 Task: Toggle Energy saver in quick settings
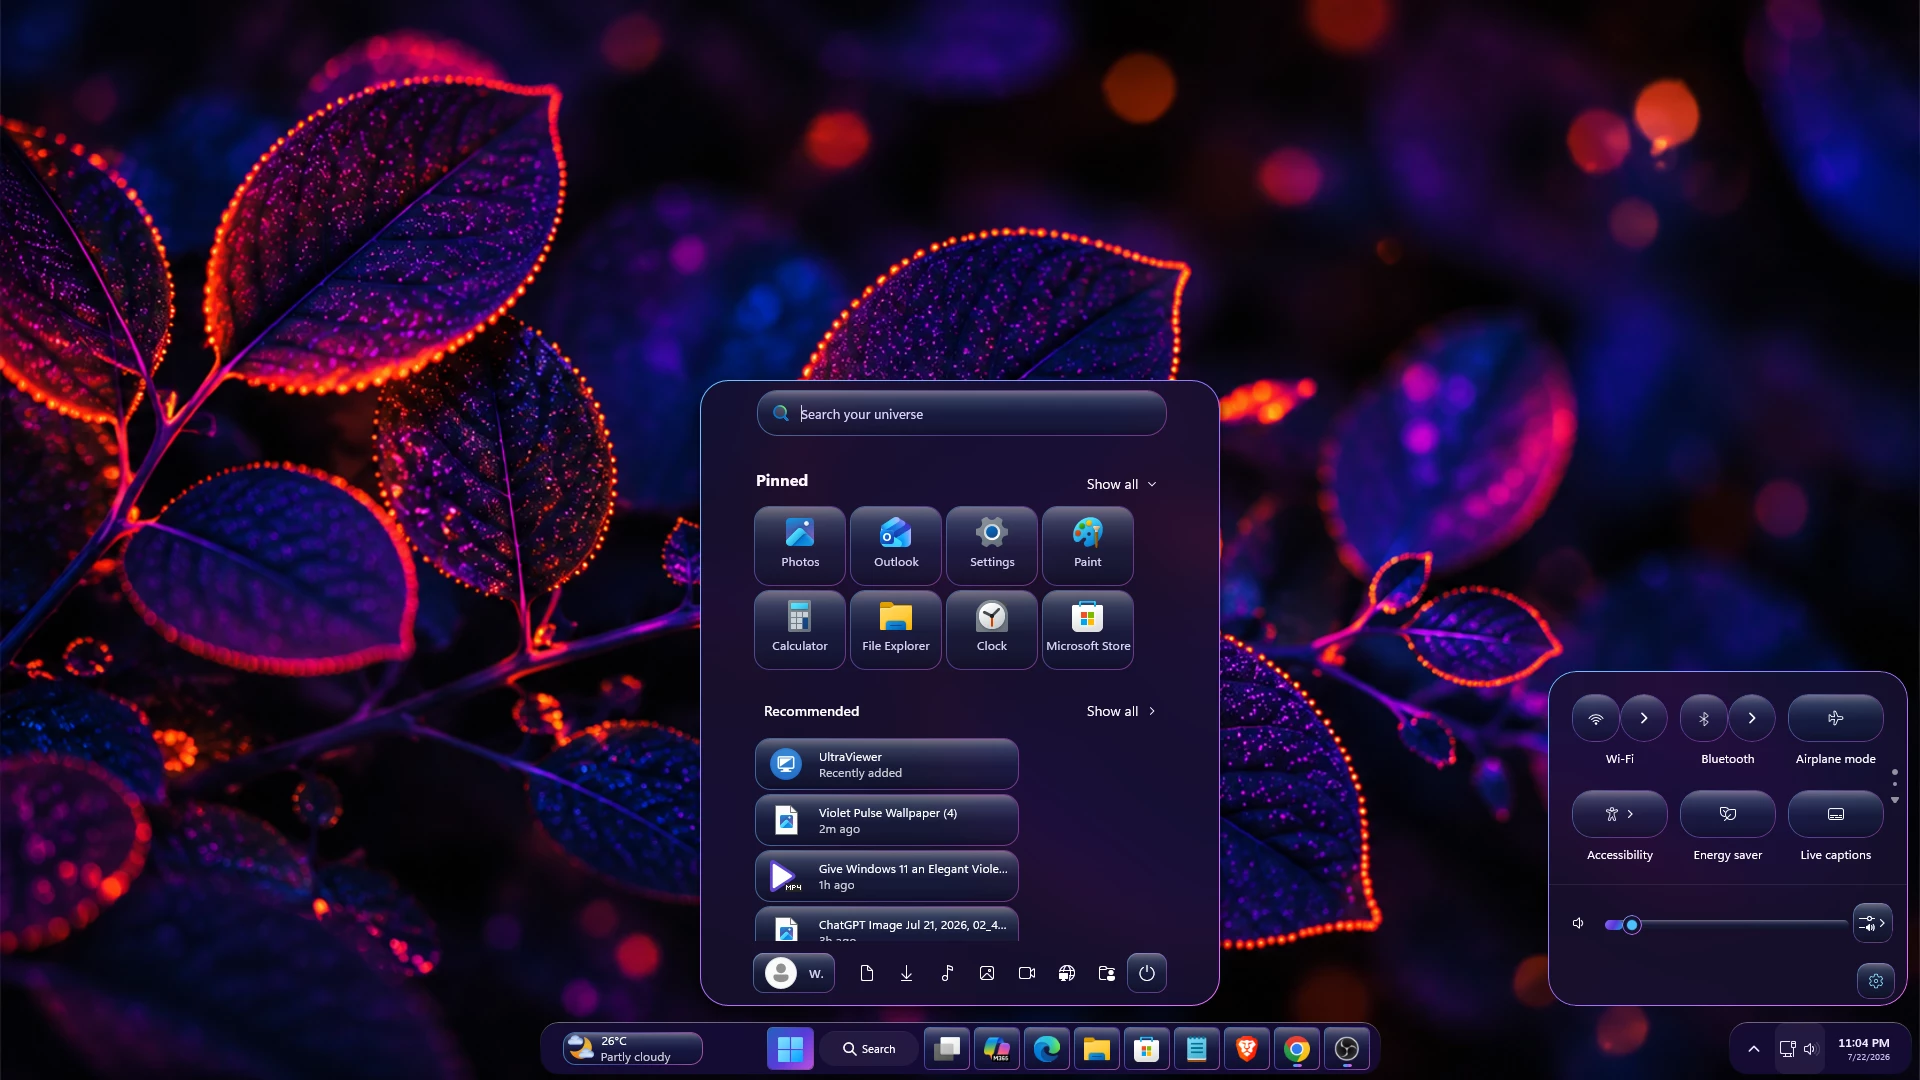1728,814
